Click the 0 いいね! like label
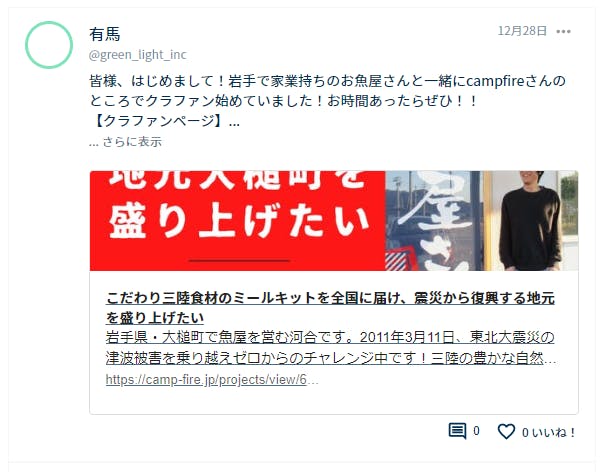606x472 pixels. coord(548,432)
